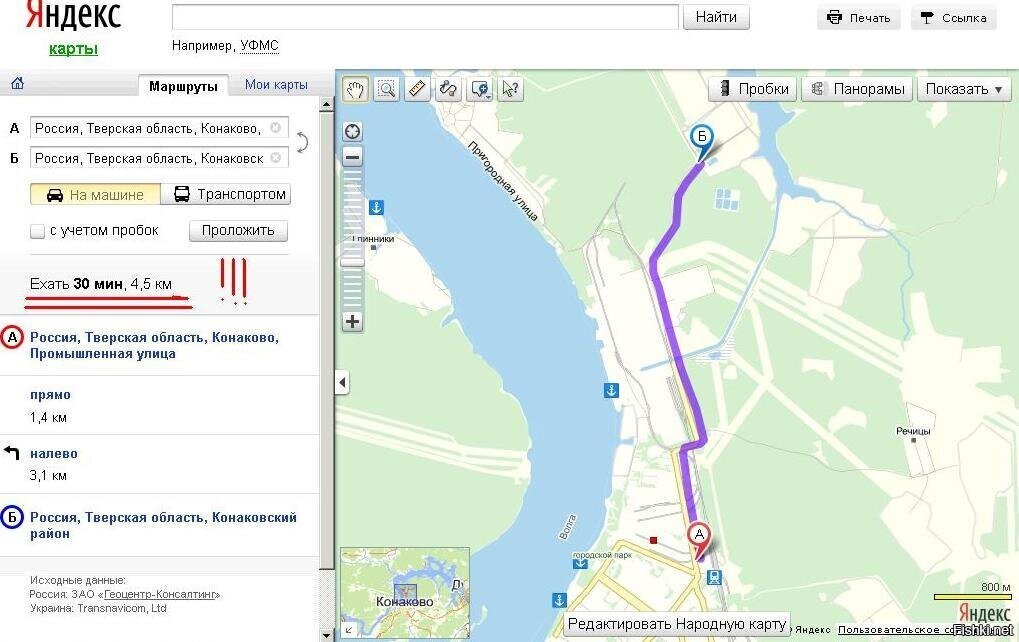Go to home icon in left panel
The width and height of the screenshot is (1019, 642).
17,84
